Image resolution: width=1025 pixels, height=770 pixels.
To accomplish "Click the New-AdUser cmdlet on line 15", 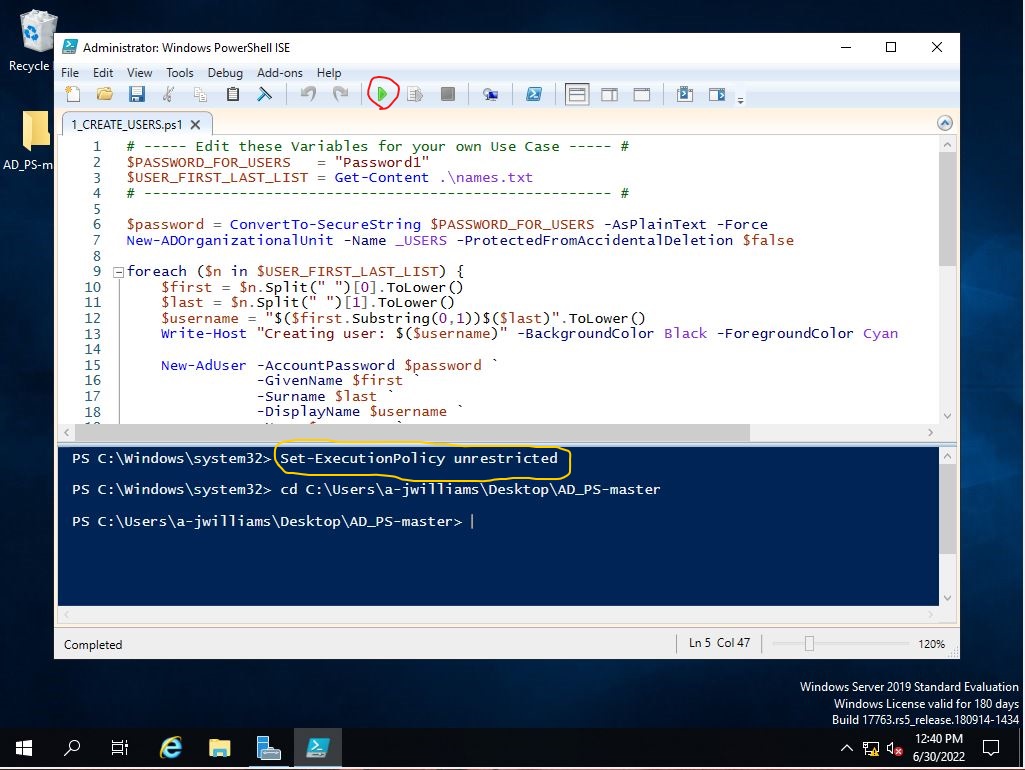I will coord(203,365).
